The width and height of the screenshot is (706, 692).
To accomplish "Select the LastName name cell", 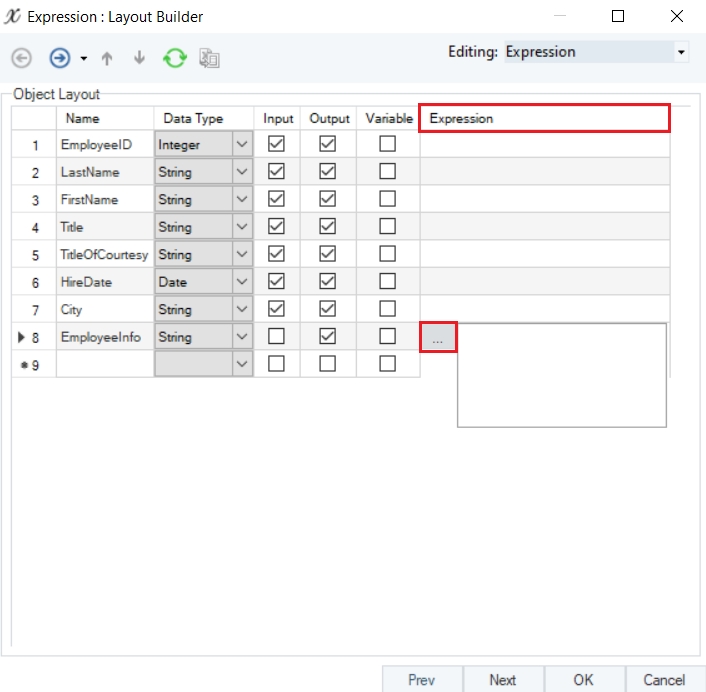I will [105, 172].
